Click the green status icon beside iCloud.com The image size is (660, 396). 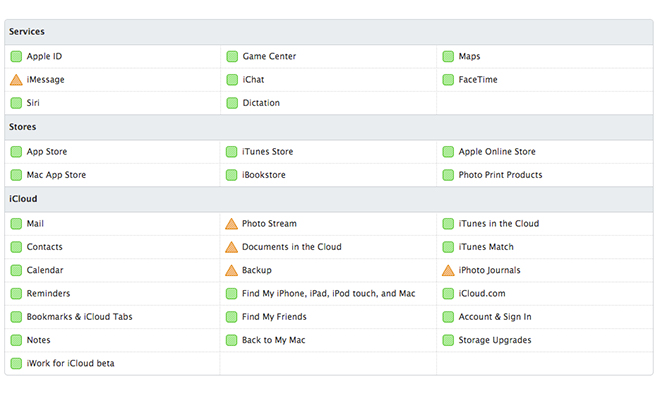[448, 293]
